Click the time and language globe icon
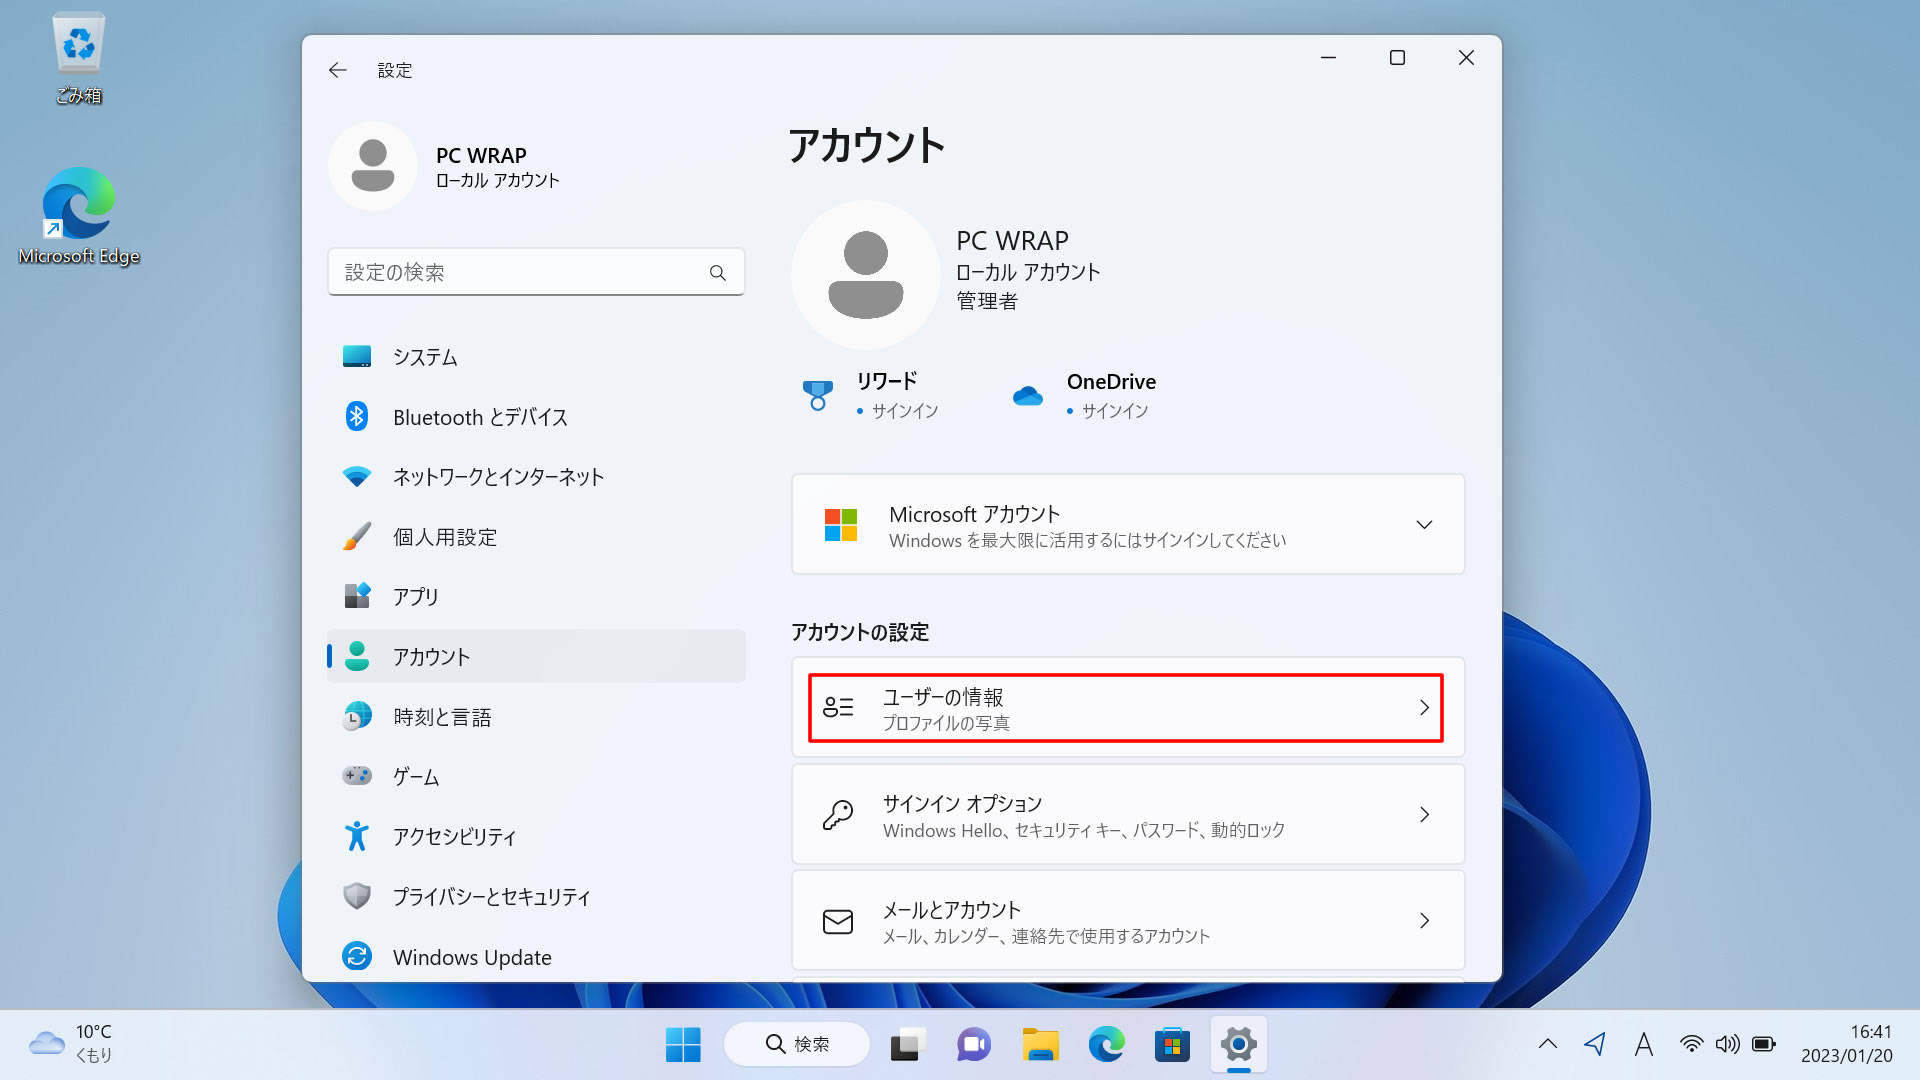The width and height of the screenshot is (1920, 1080). pos(357,716)
